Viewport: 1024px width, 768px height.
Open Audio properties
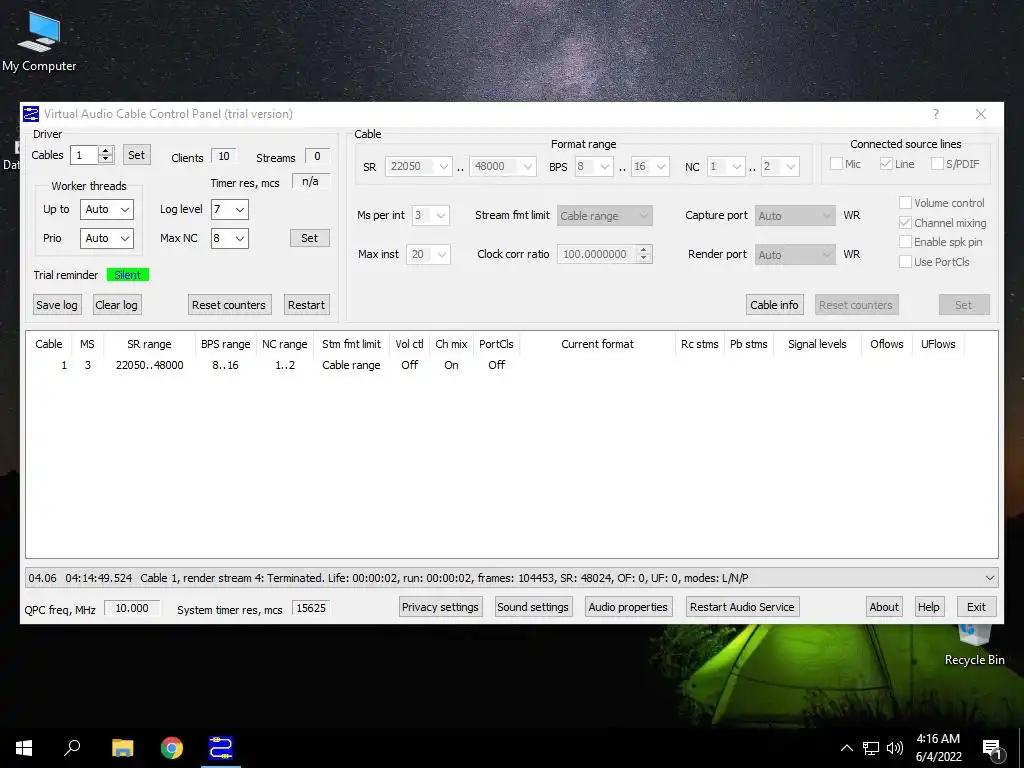point(628,607)
